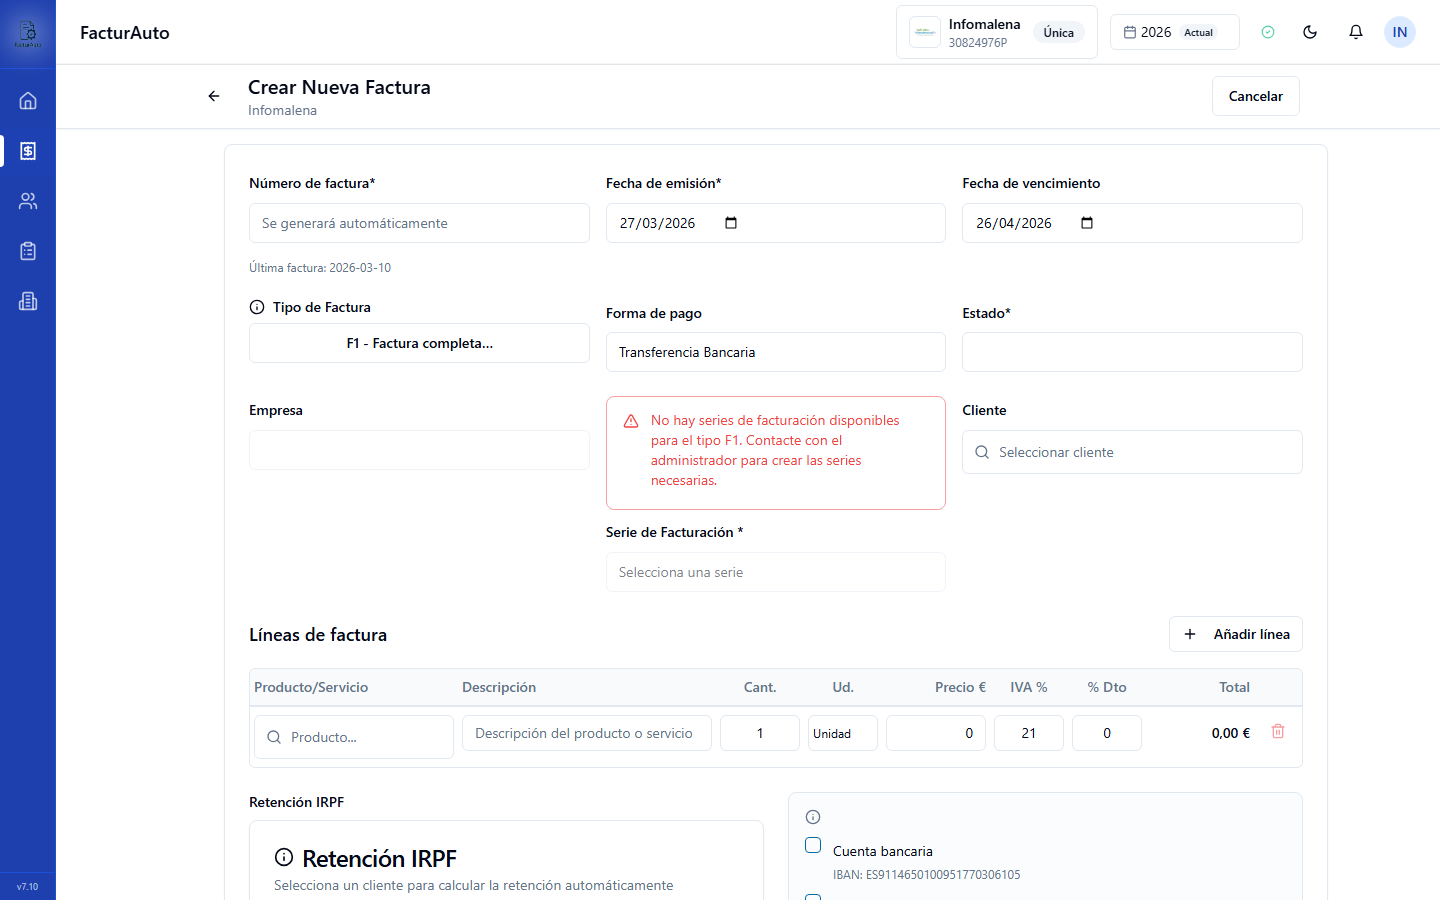
Task: Open the home icon in sidebar
Action: click(28, 100)
